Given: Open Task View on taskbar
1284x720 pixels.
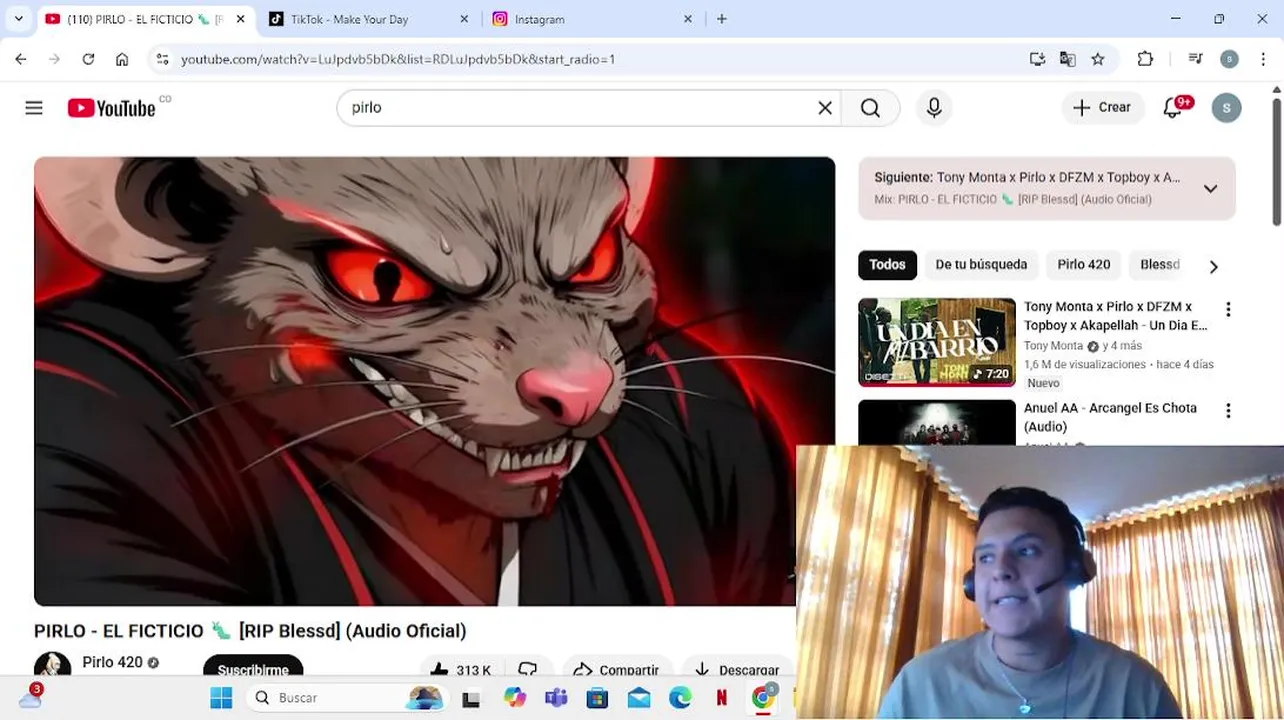Looking at the screenshot, I should click(471, 698).
